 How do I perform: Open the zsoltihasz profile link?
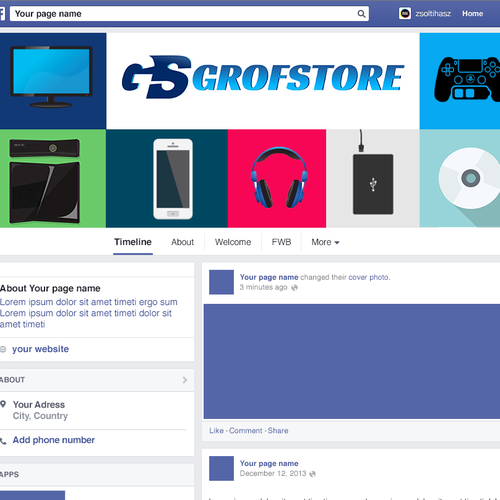coord(433,14)
